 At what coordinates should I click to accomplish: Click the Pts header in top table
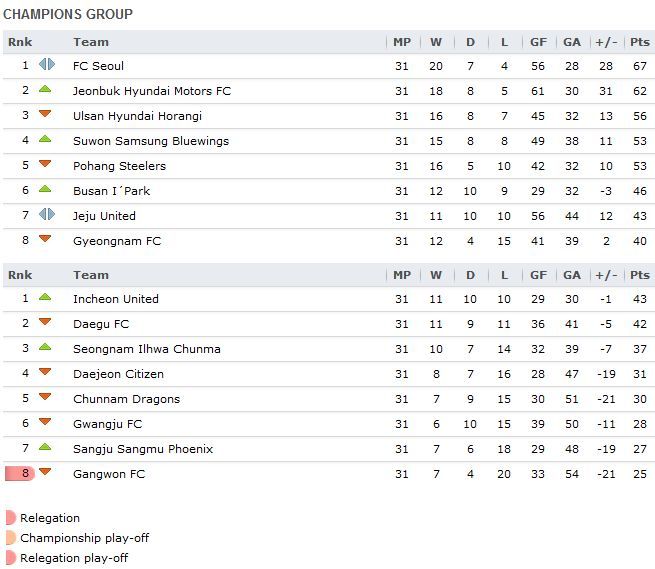point(640,42)
